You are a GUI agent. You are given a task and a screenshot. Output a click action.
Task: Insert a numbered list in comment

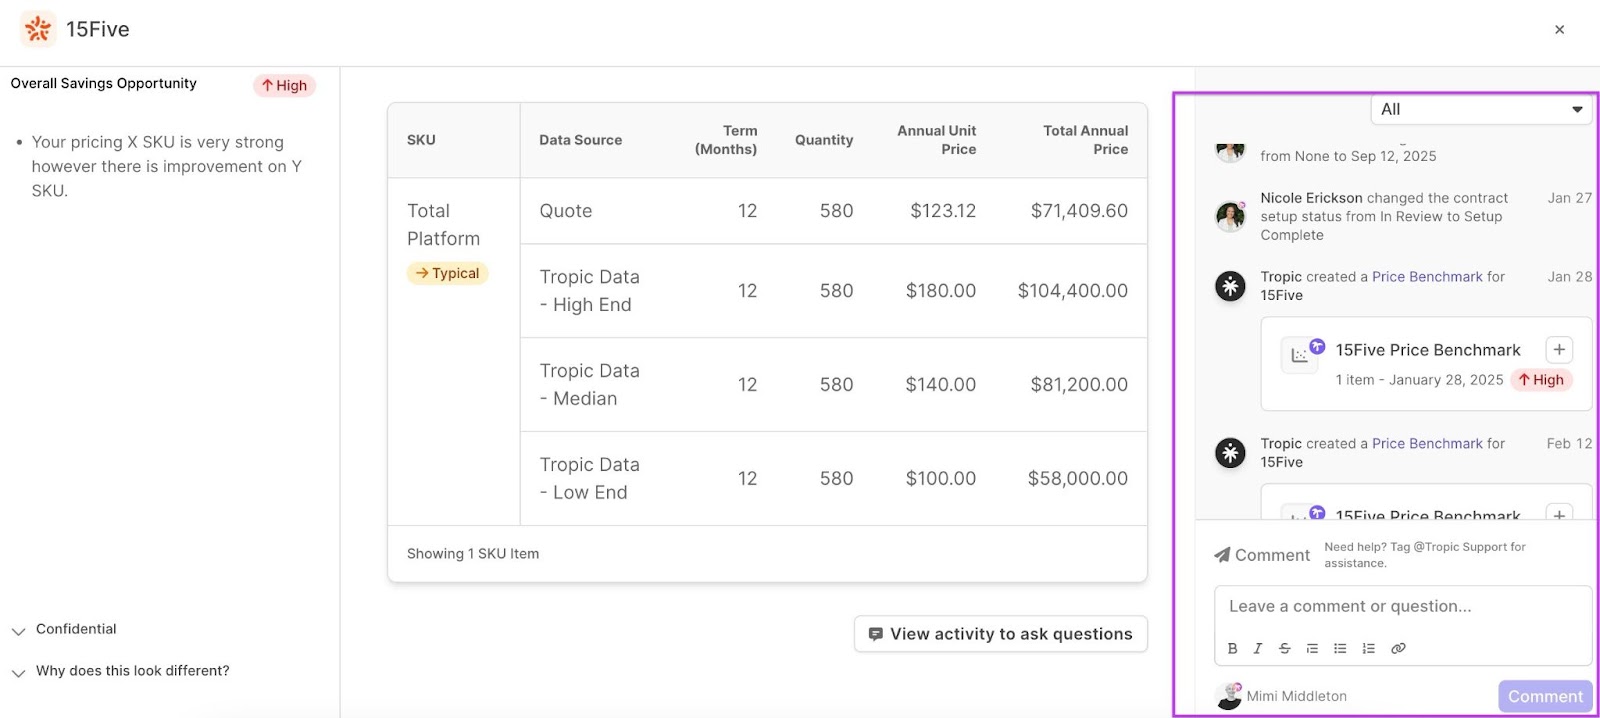(x=1368, y=648)
